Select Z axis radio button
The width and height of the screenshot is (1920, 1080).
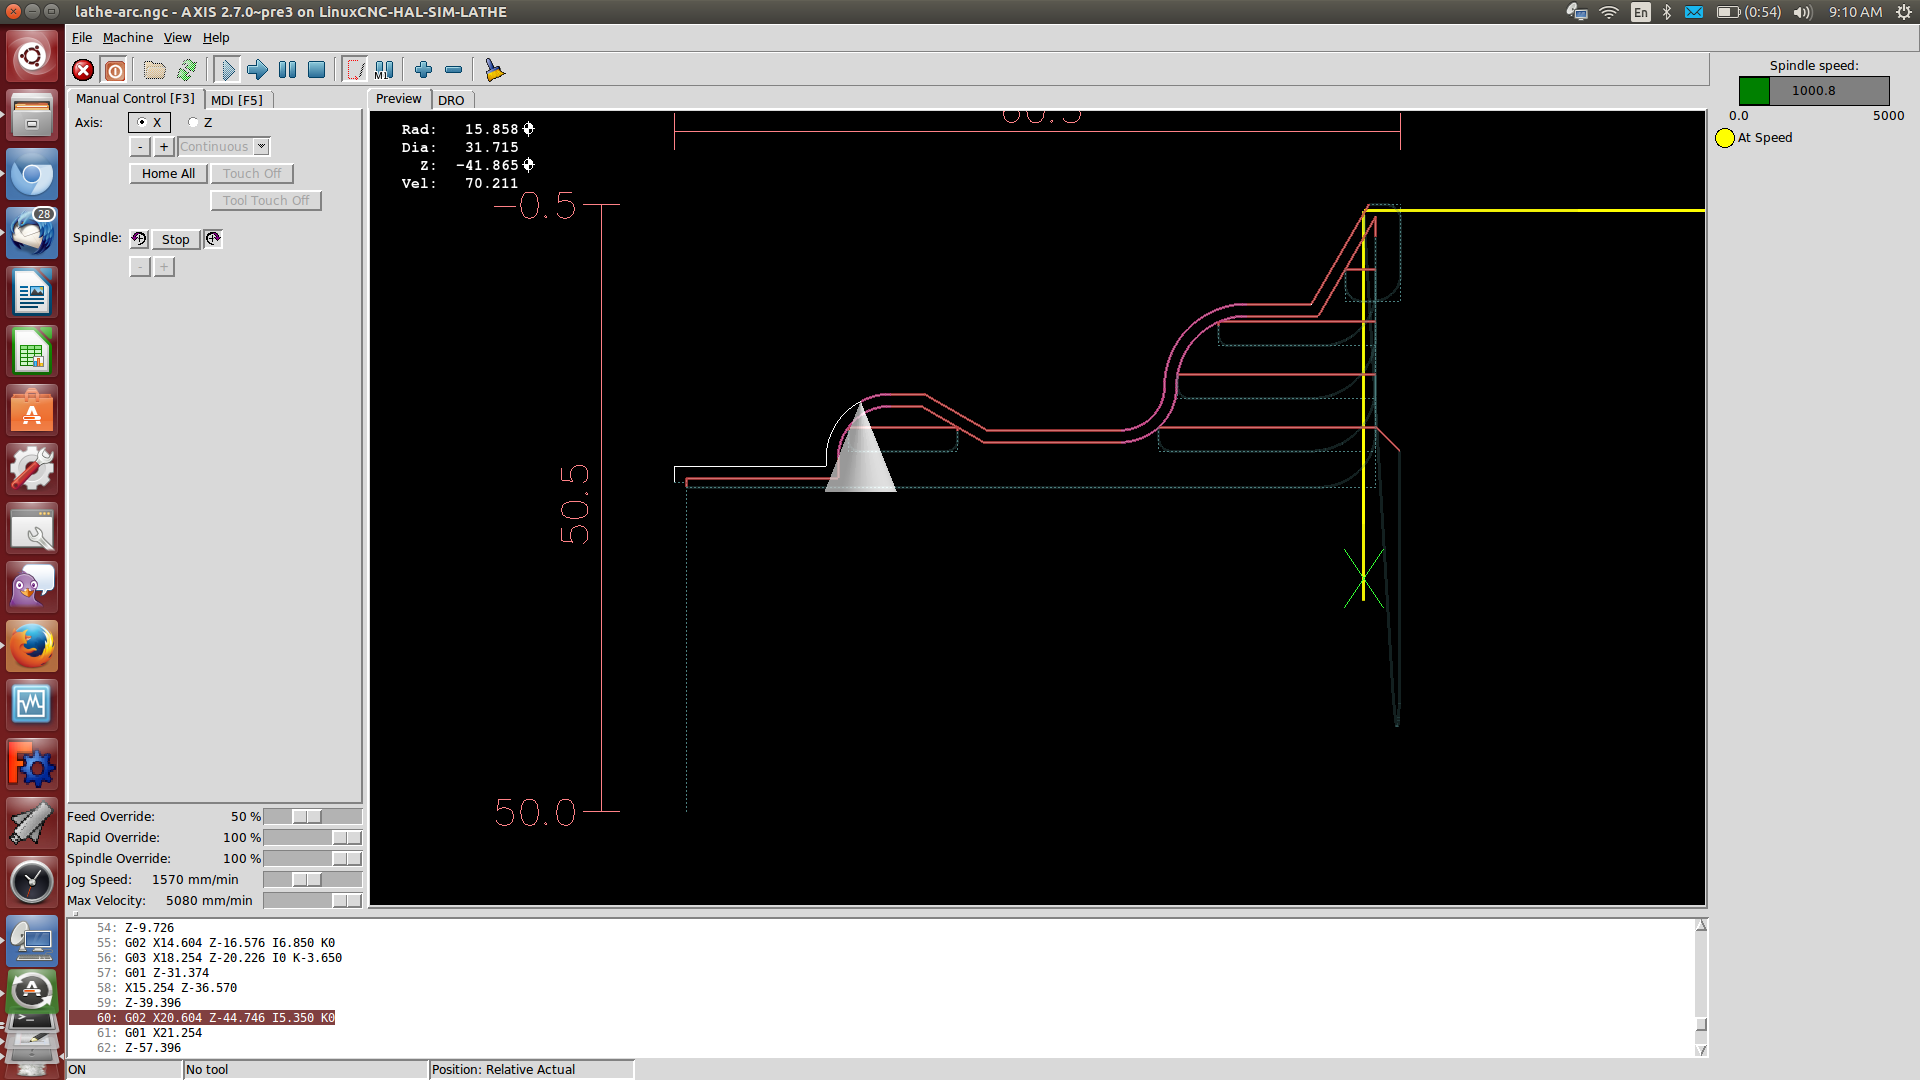tap(200, 122)
